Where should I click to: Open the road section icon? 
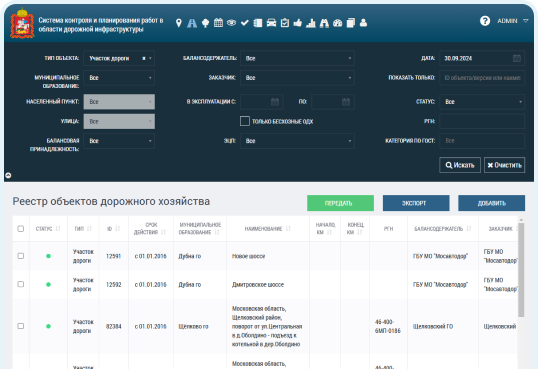[192, 23]
